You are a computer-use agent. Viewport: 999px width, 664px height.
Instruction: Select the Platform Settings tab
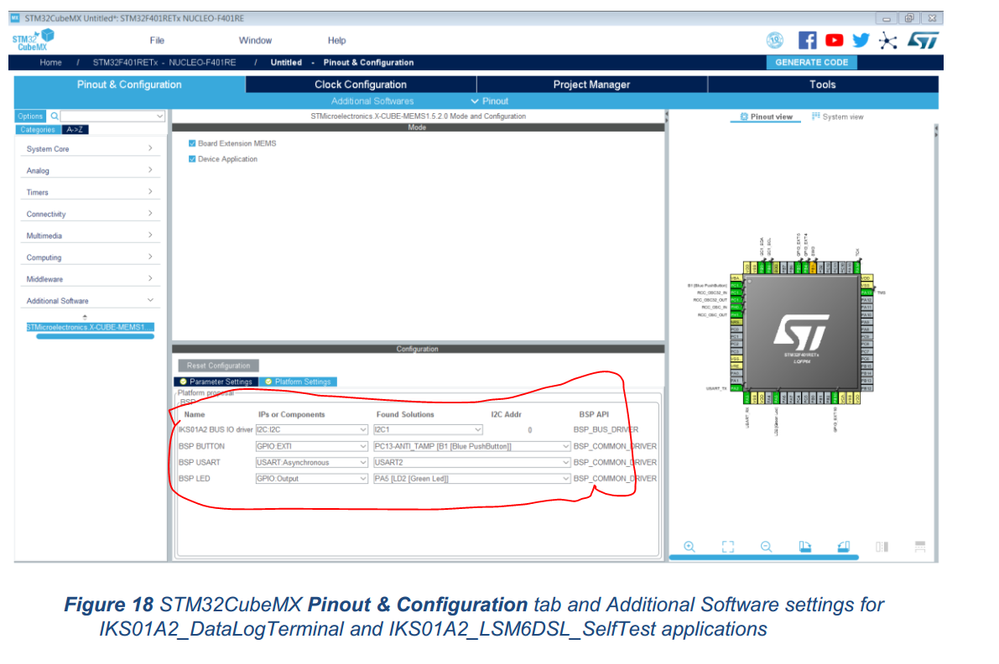pos(298,382)
